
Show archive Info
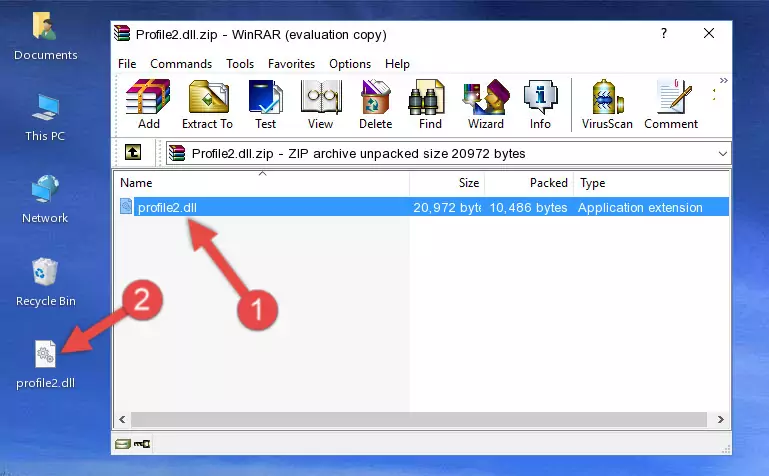(x=540, y=104)
